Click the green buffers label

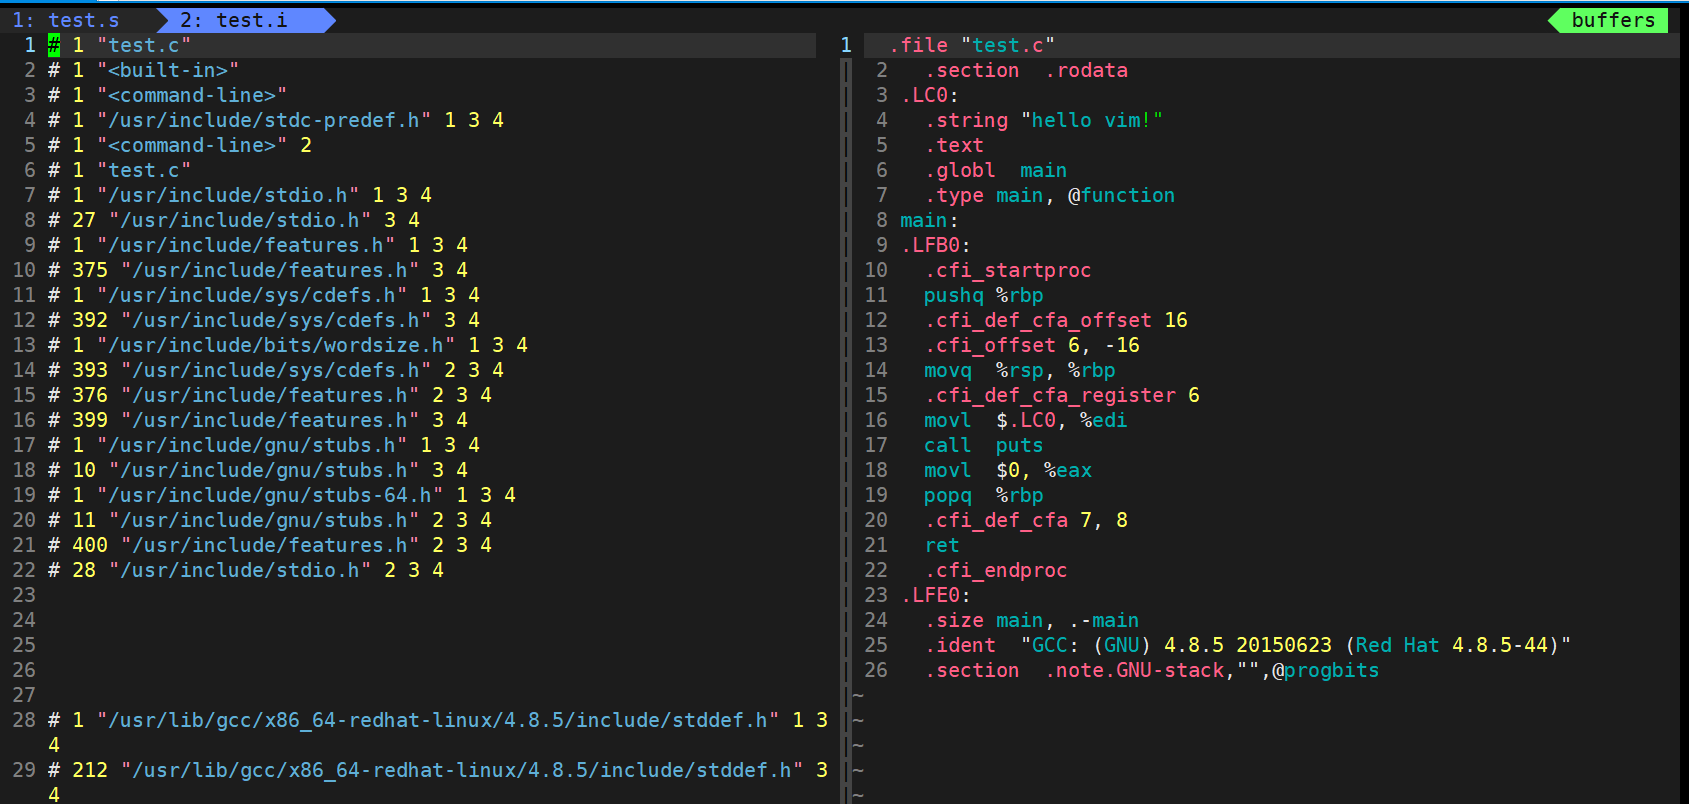(x=1613, y=20)
